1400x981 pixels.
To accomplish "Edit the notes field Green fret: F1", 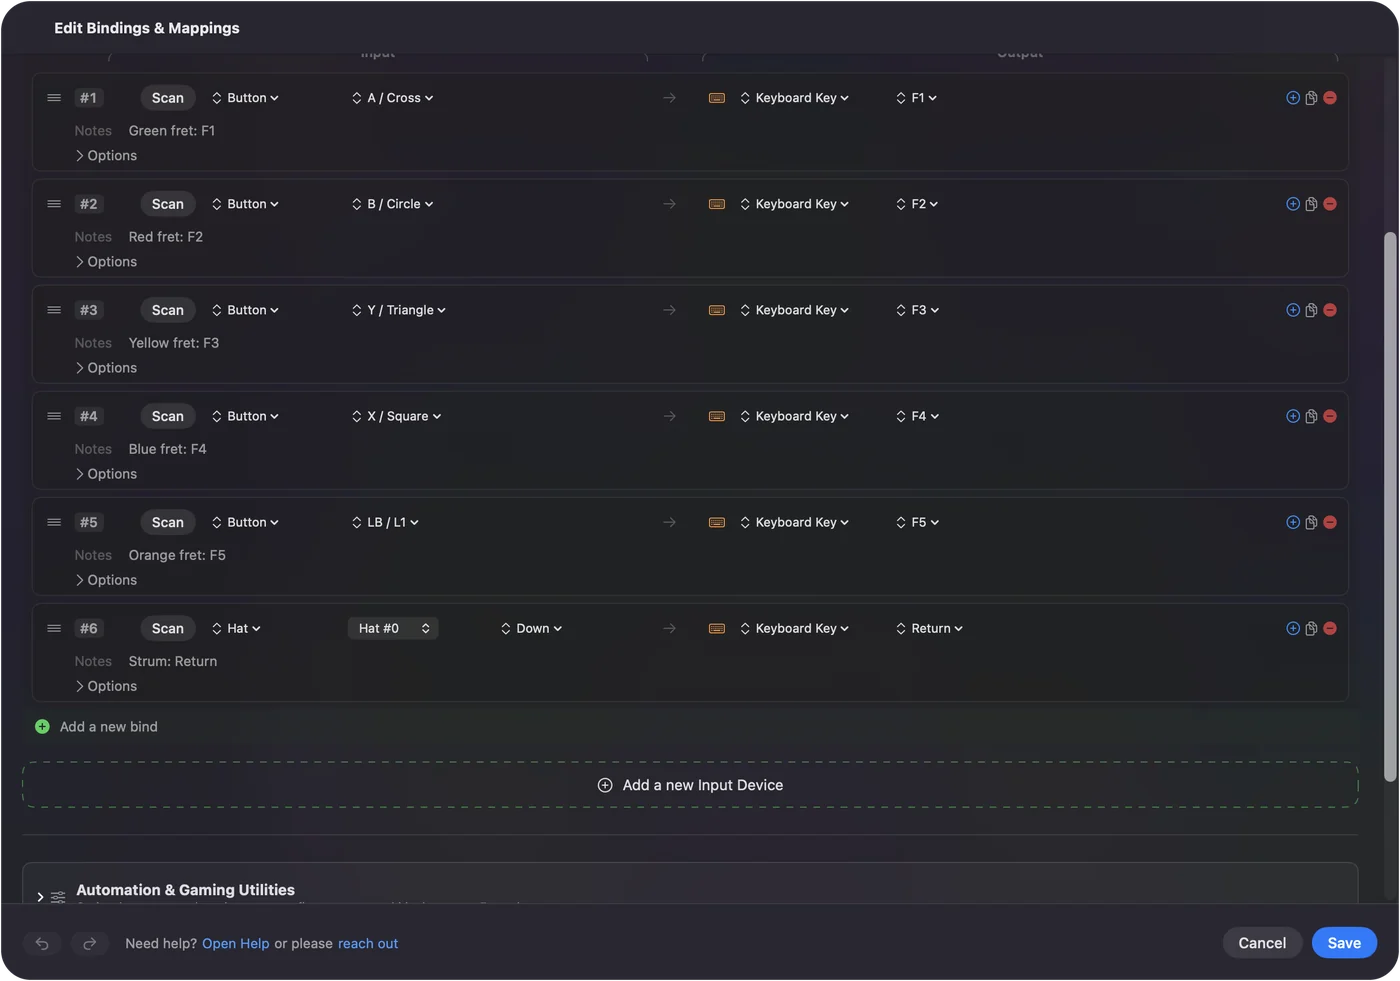I will (x=172, y=131).
